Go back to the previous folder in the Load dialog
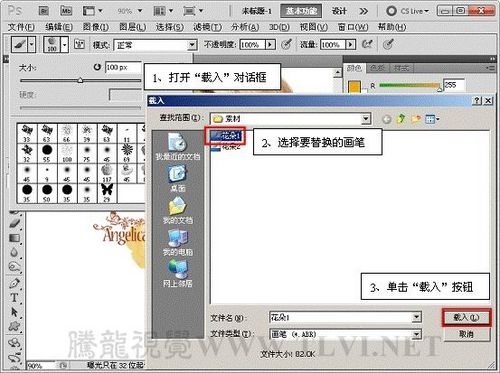500x373 pixels. pyautogui.click(x=387, y=119)
